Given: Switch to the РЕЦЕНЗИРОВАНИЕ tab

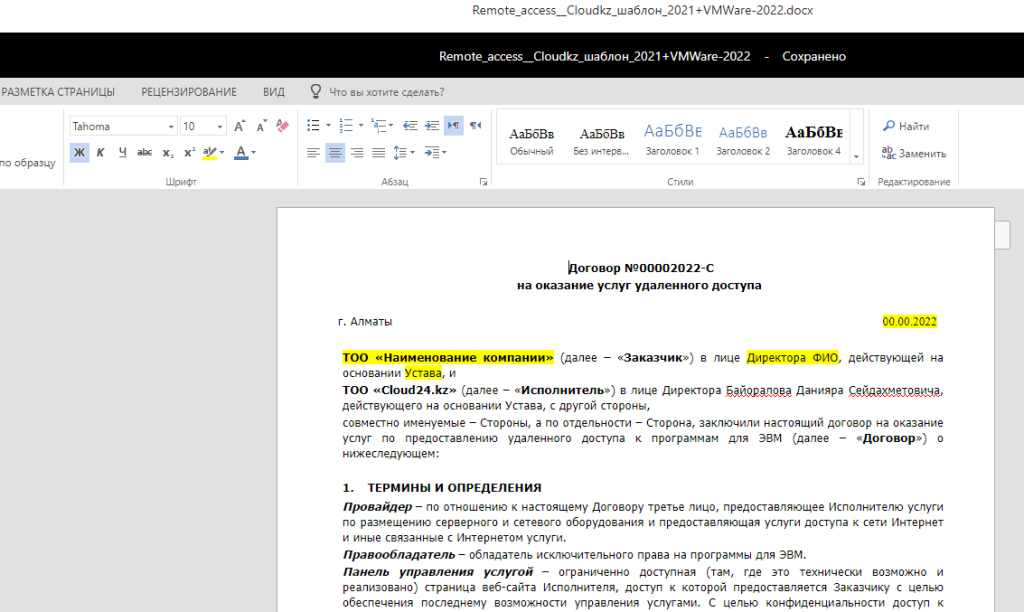Looking at the screenshot, I should point(189,92).
